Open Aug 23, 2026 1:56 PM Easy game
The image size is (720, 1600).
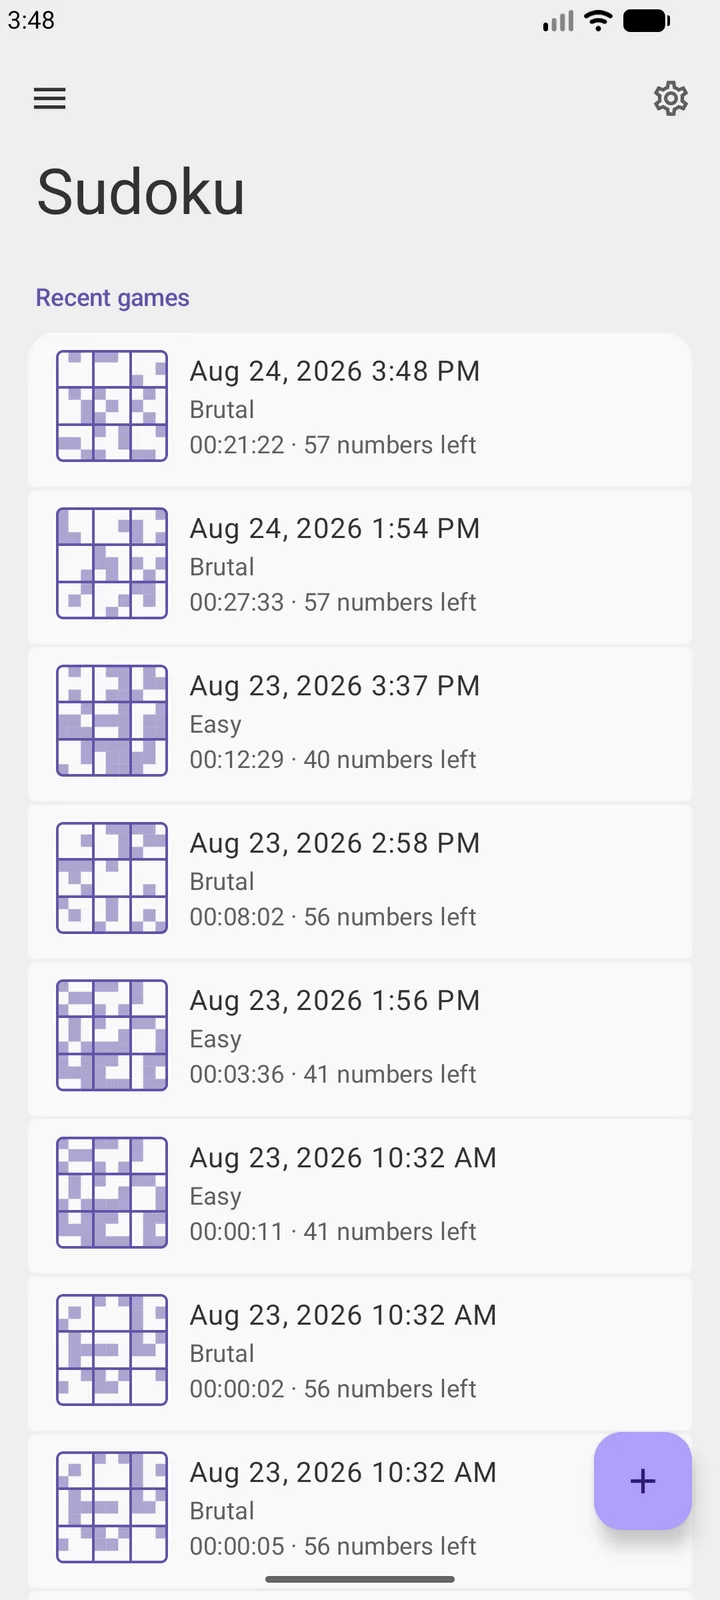pos(360,1039)
